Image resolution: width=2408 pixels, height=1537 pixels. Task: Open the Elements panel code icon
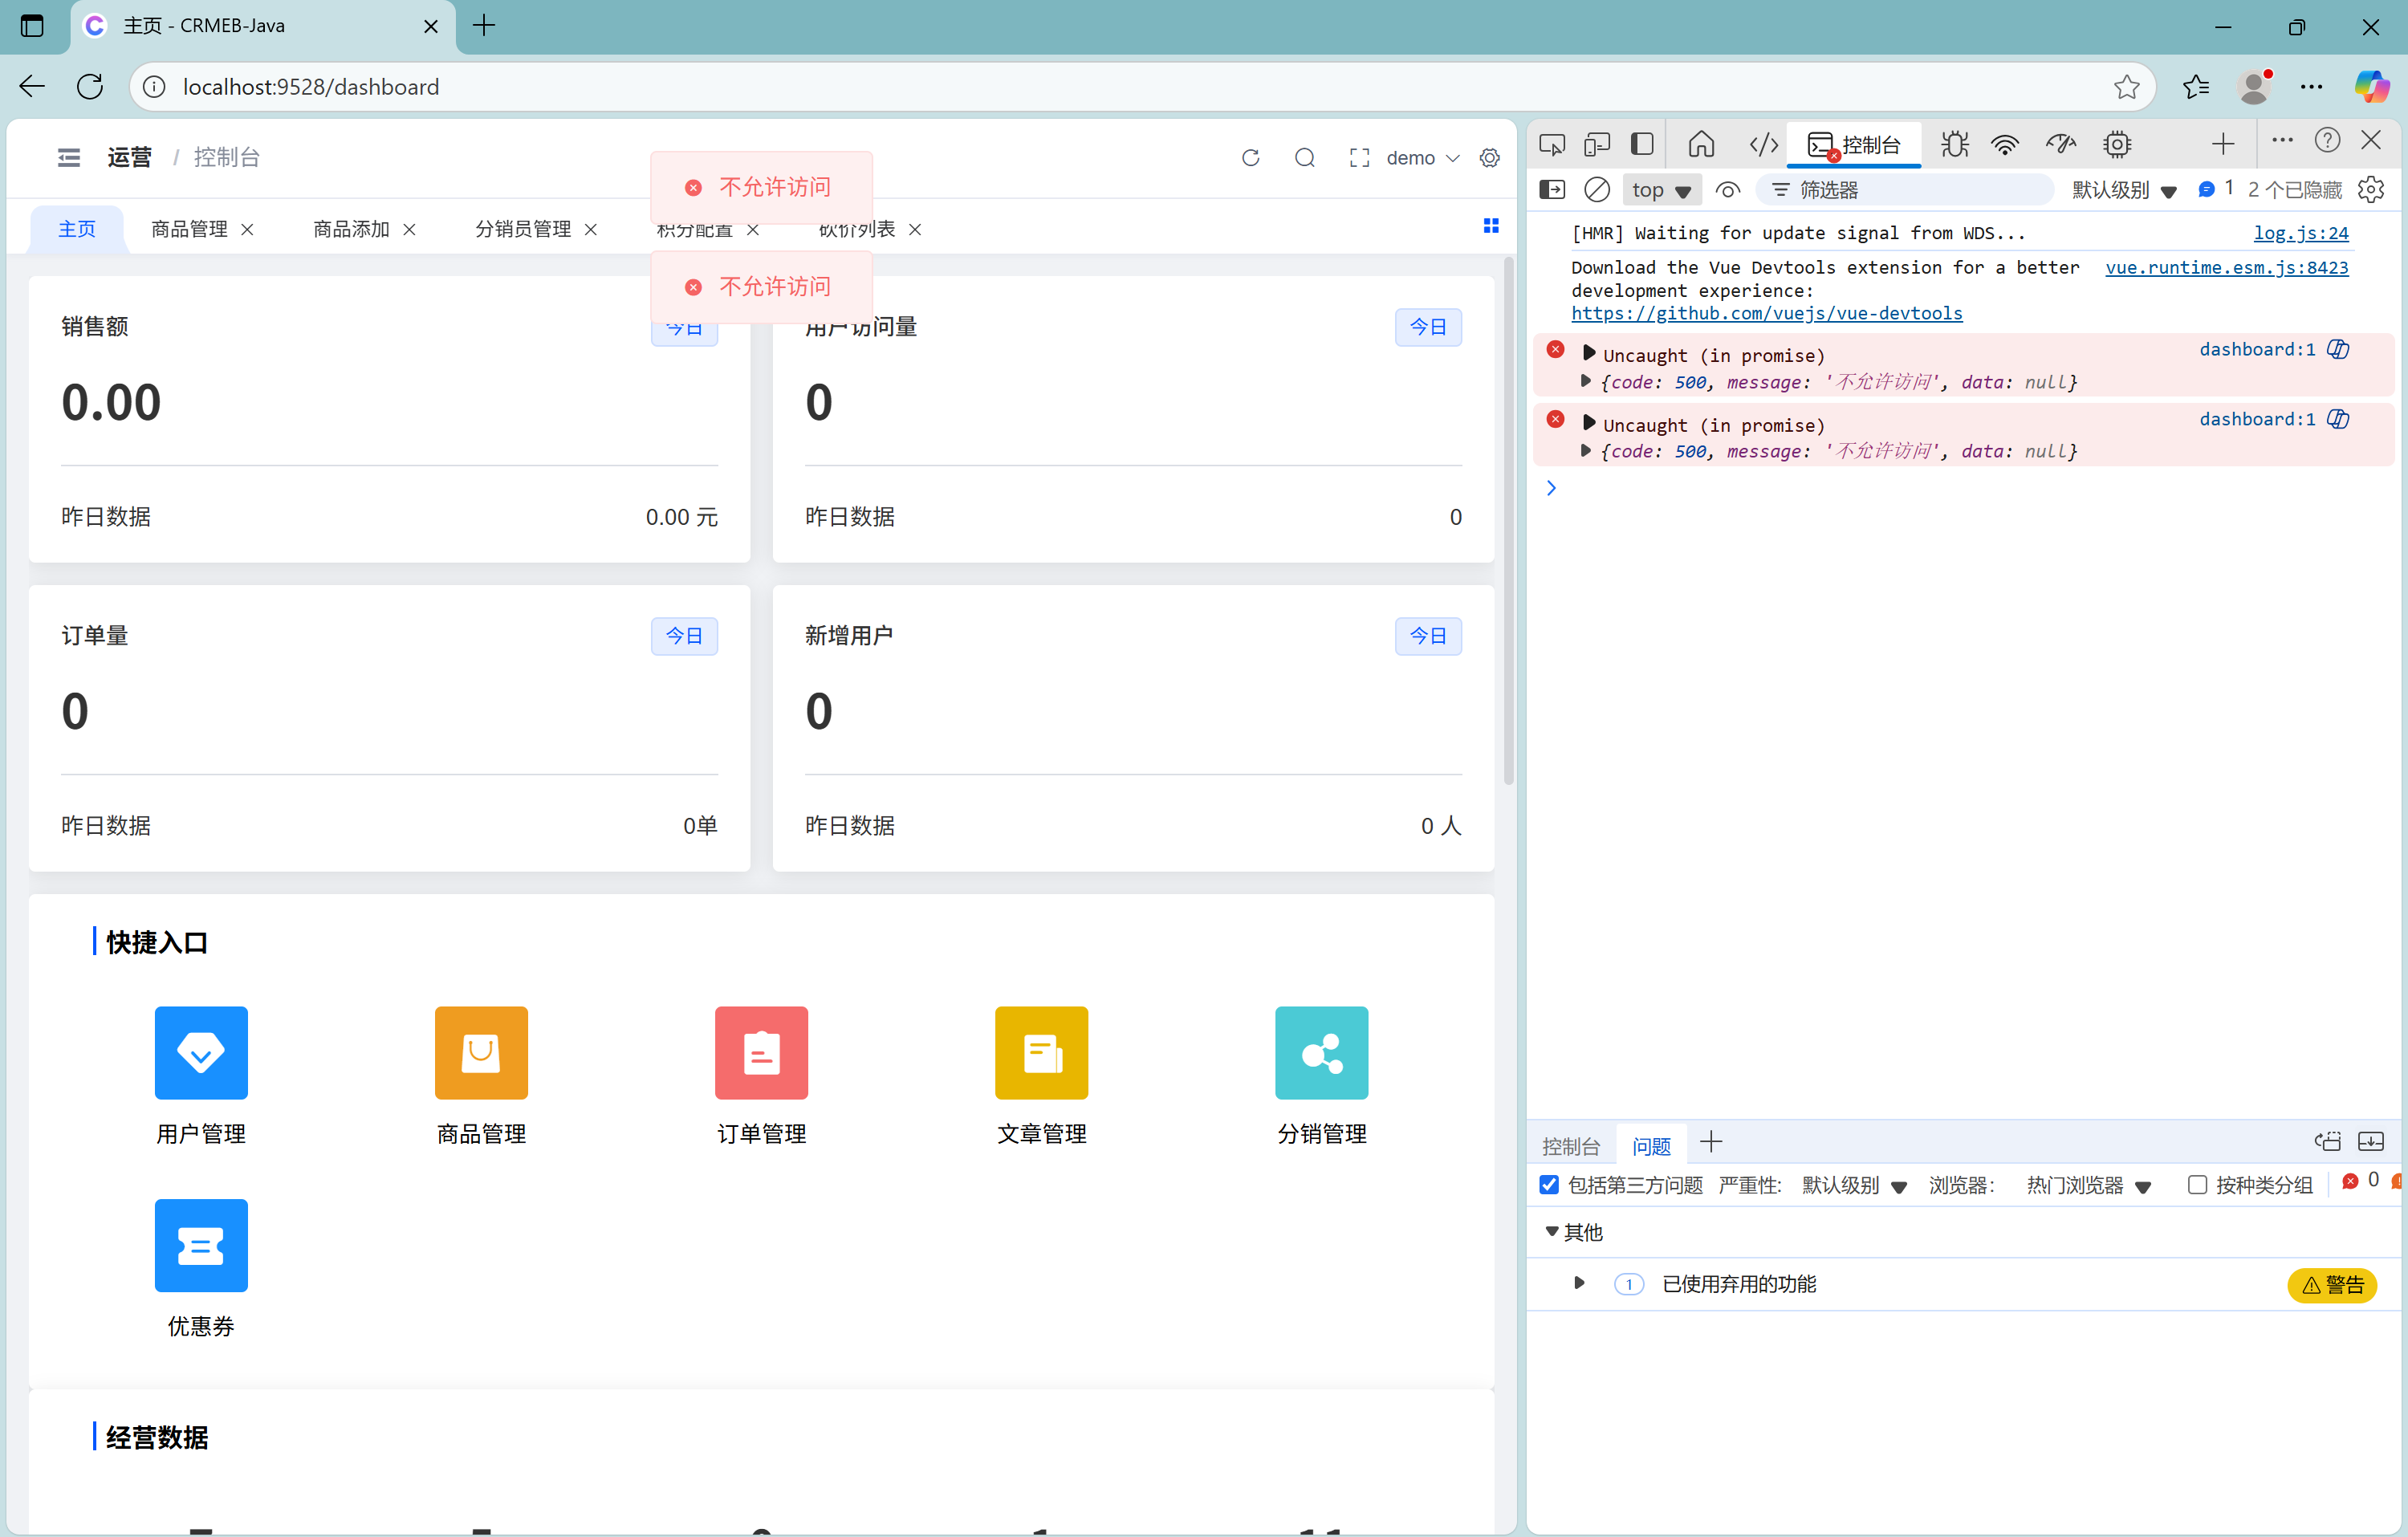(x=1763, y=144)
